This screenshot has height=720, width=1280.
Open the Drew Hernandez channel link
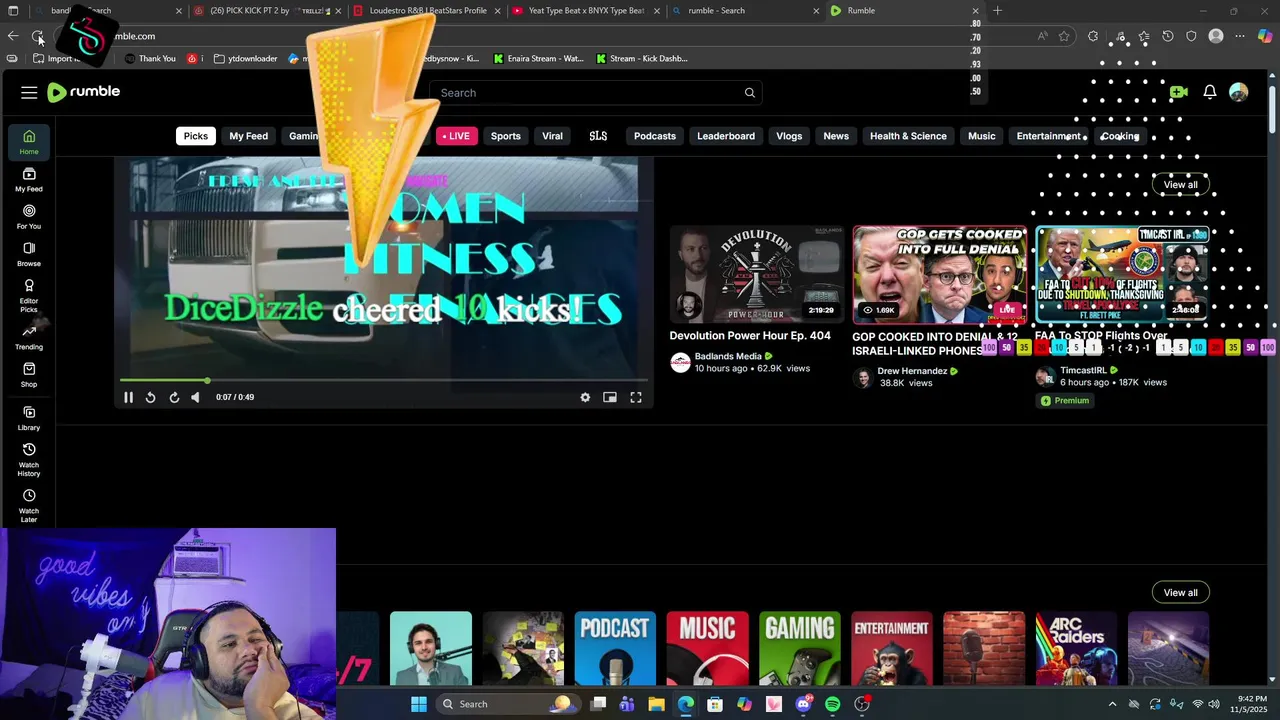(912, 371)
